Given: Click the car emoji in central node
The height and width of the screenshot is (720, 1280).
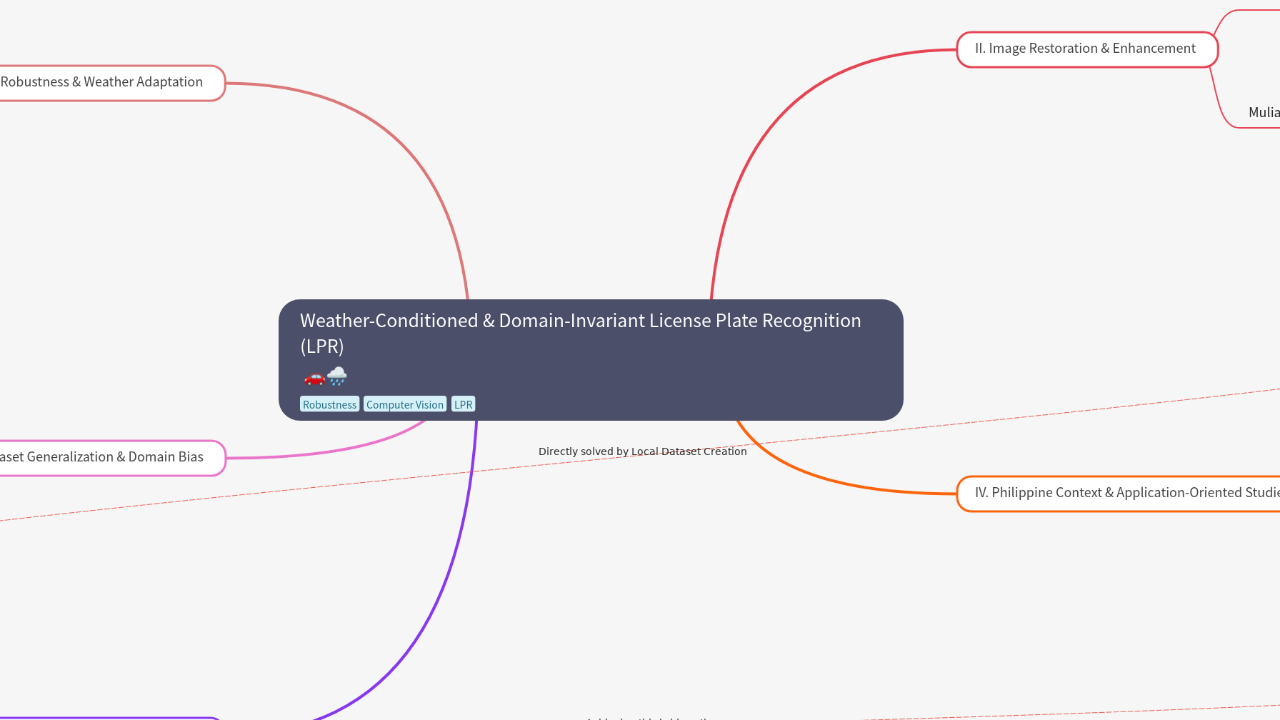Looking at the screenshot, I should [314, 377].
